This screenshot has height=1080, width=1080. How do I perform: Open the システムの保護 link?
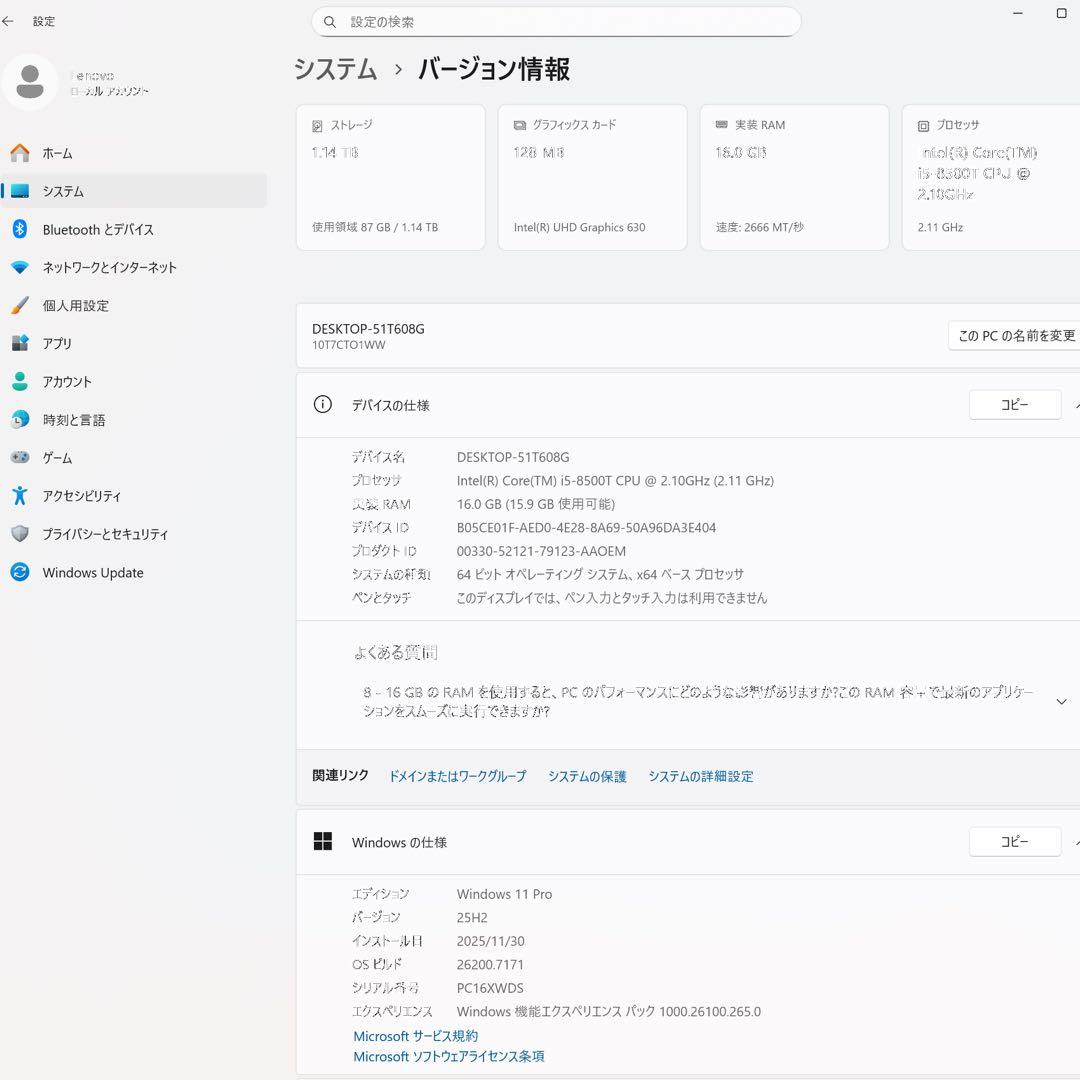tap(587, 776)
